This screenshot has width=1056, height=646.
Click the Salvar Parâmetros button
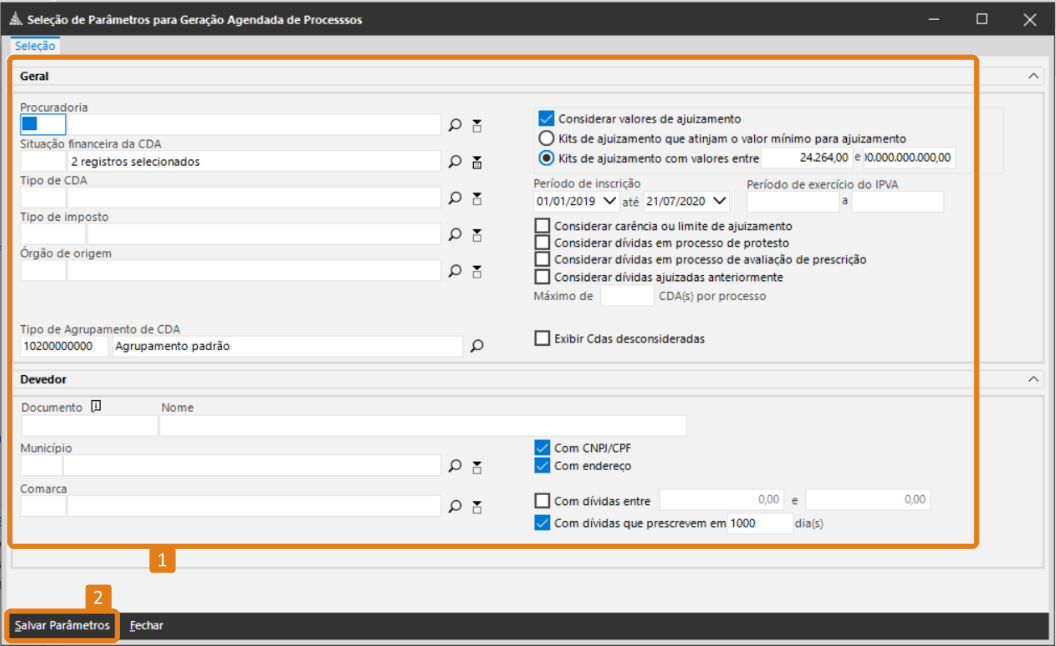[62, 625]
